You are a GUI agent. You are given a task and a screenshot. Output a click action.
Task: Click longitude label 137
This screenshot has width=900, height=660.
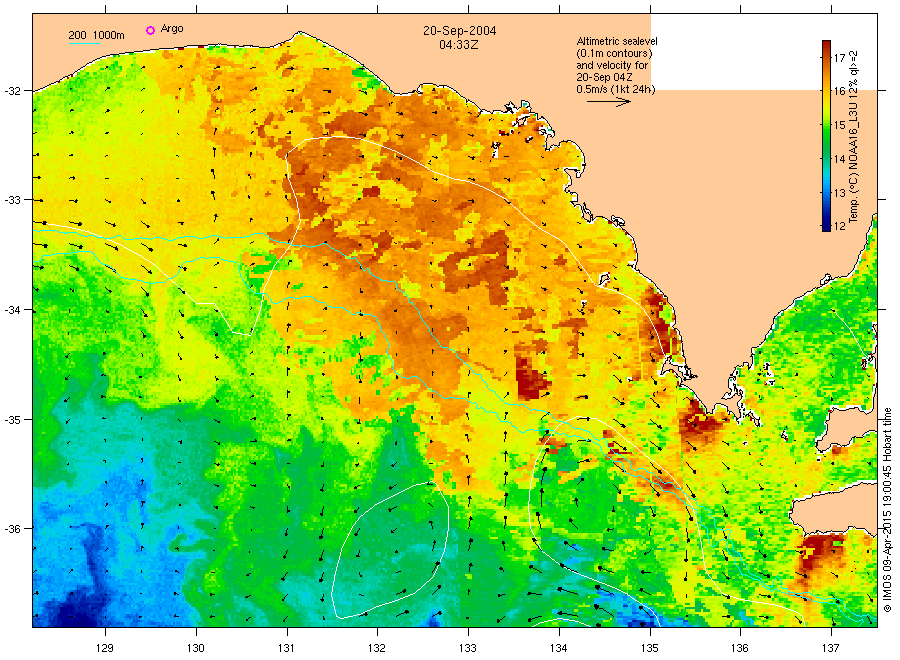pyautogui.click(x=831, y=648)
